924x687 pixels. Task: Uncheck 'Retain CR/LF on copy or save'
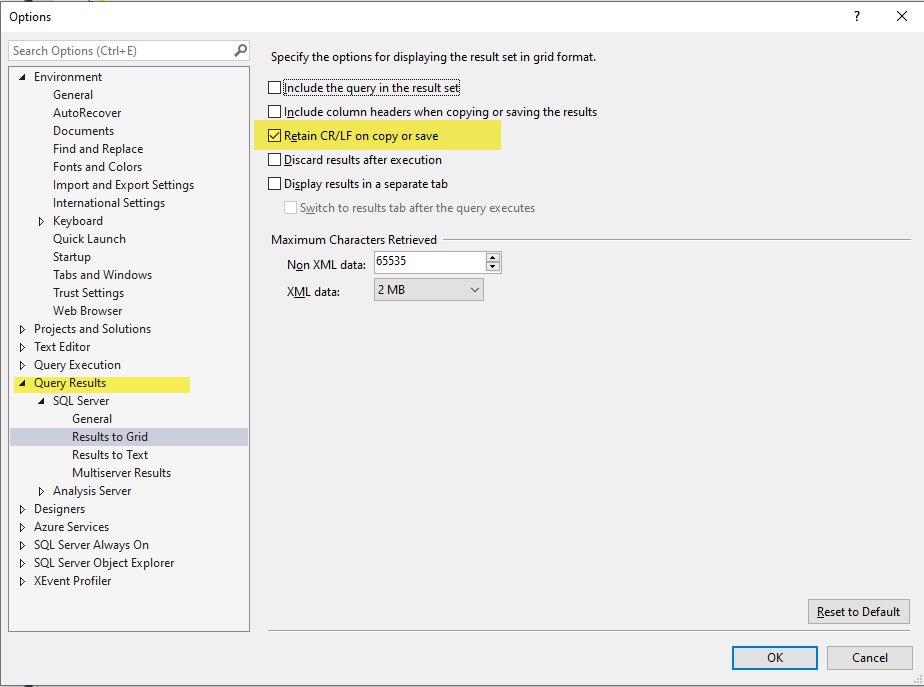coord(275,135)
